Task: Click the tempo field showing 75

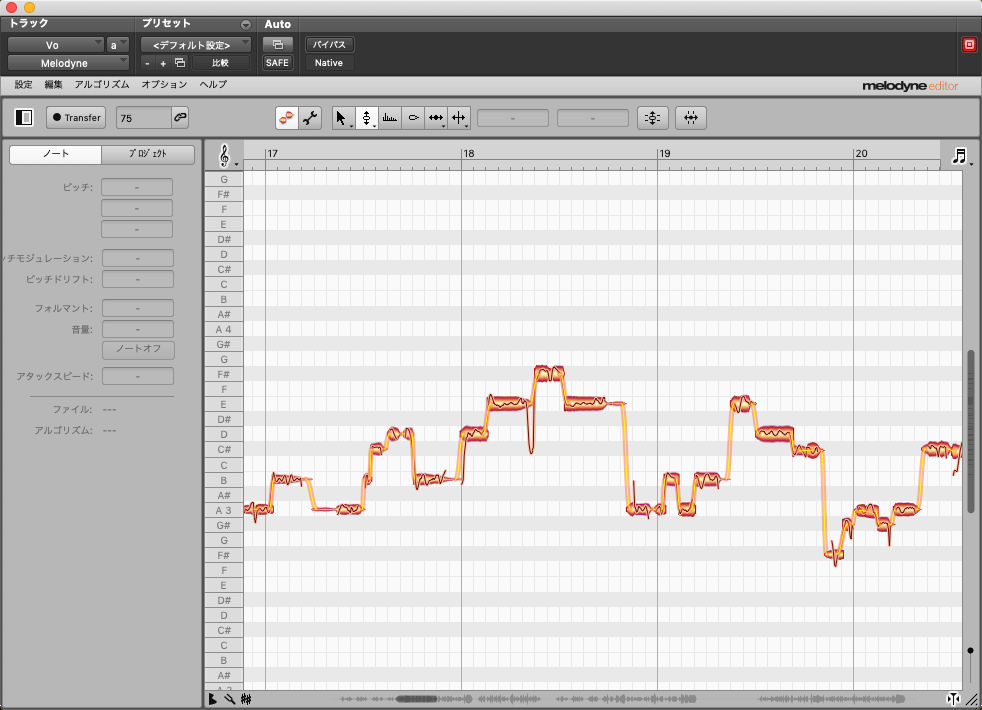Action: (x=142, y=118)
